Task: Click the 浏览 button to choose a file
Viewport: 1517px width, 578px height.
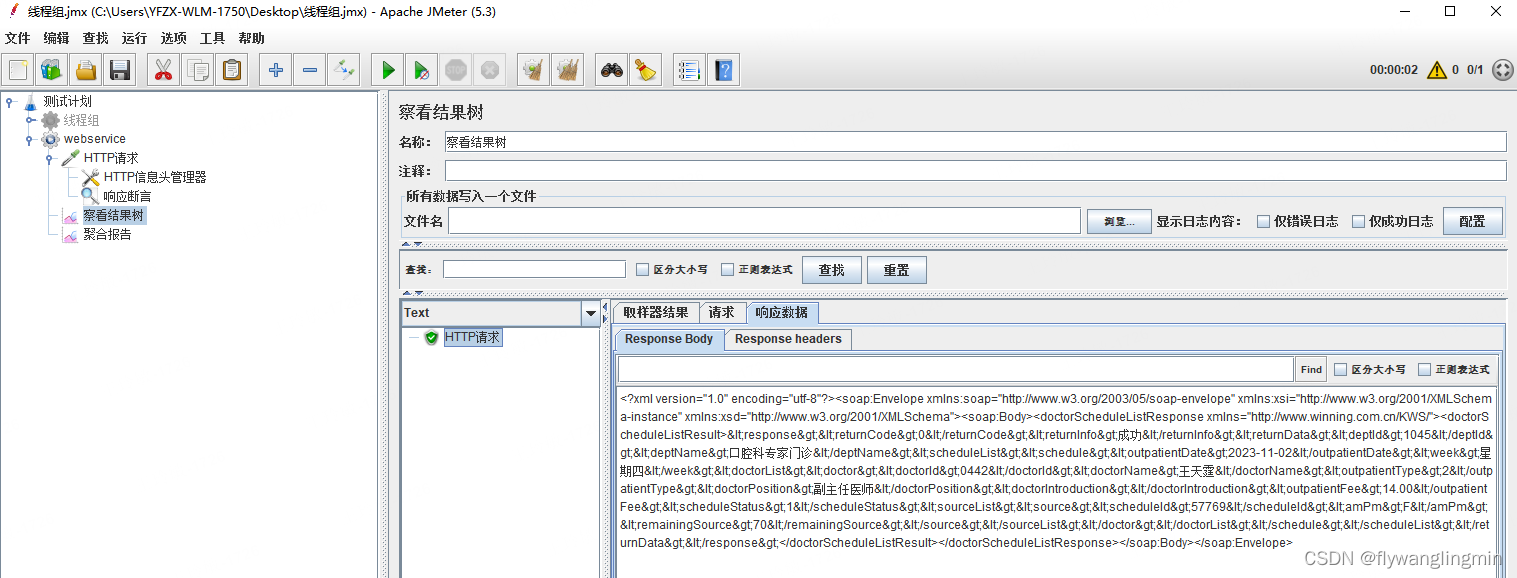Action: [1118, 220]
